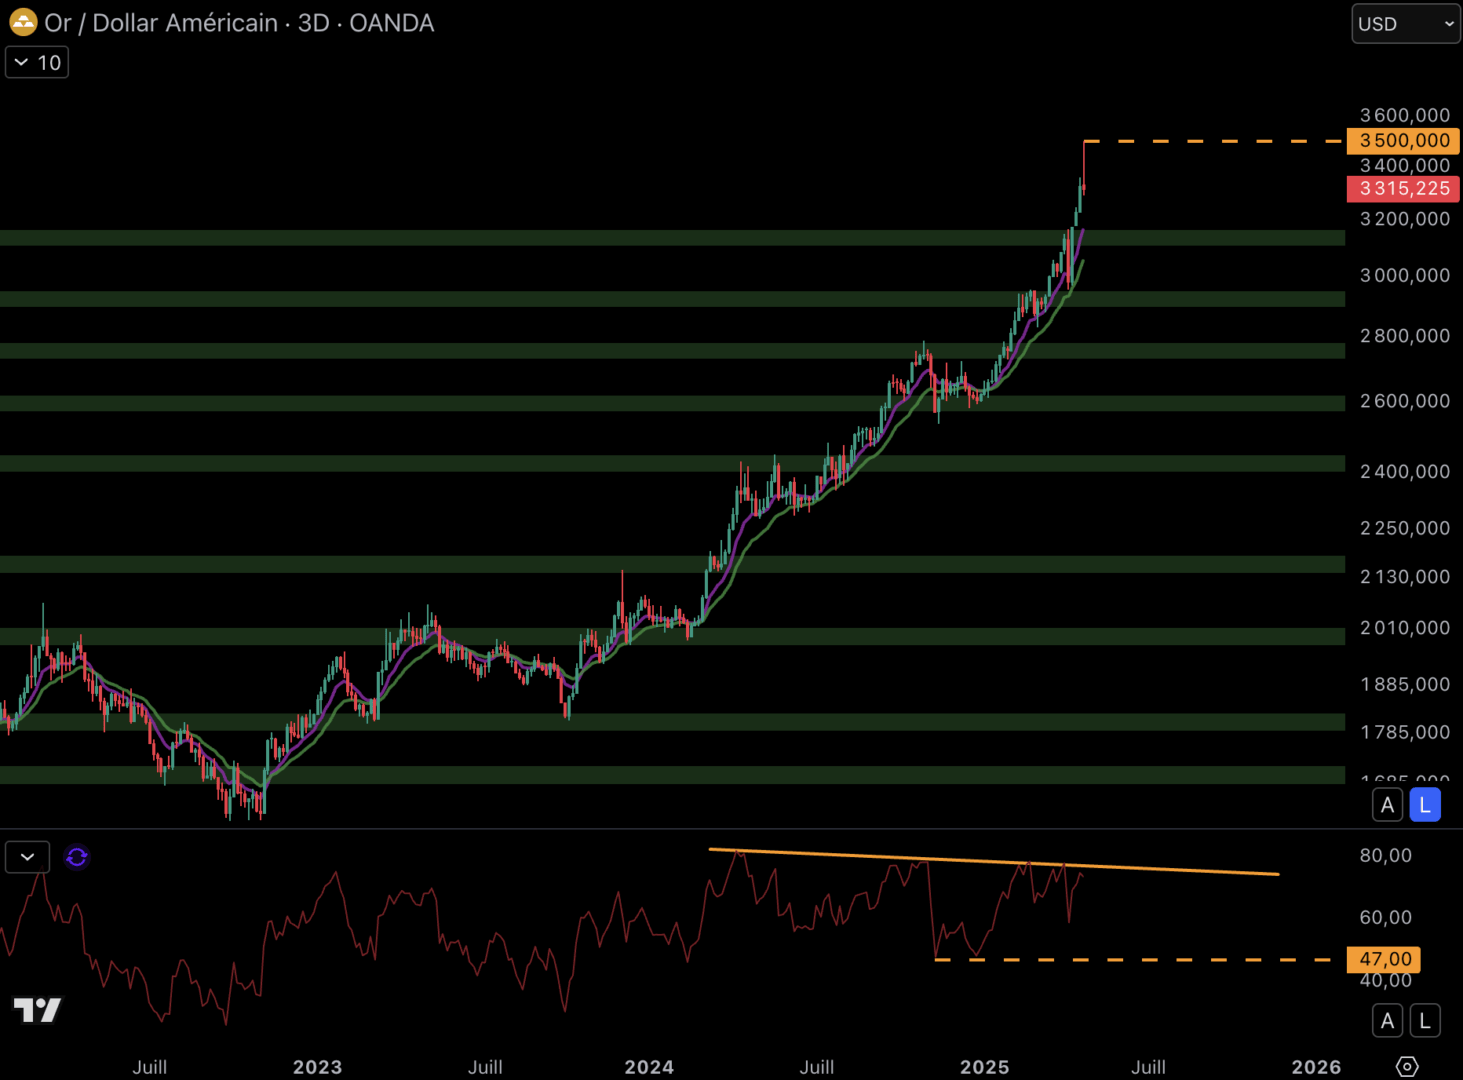The width and height of the screenshot is (1463, 1080).
Task: Toggle auto scale A on main price chart
Action: coord(1387,805)
